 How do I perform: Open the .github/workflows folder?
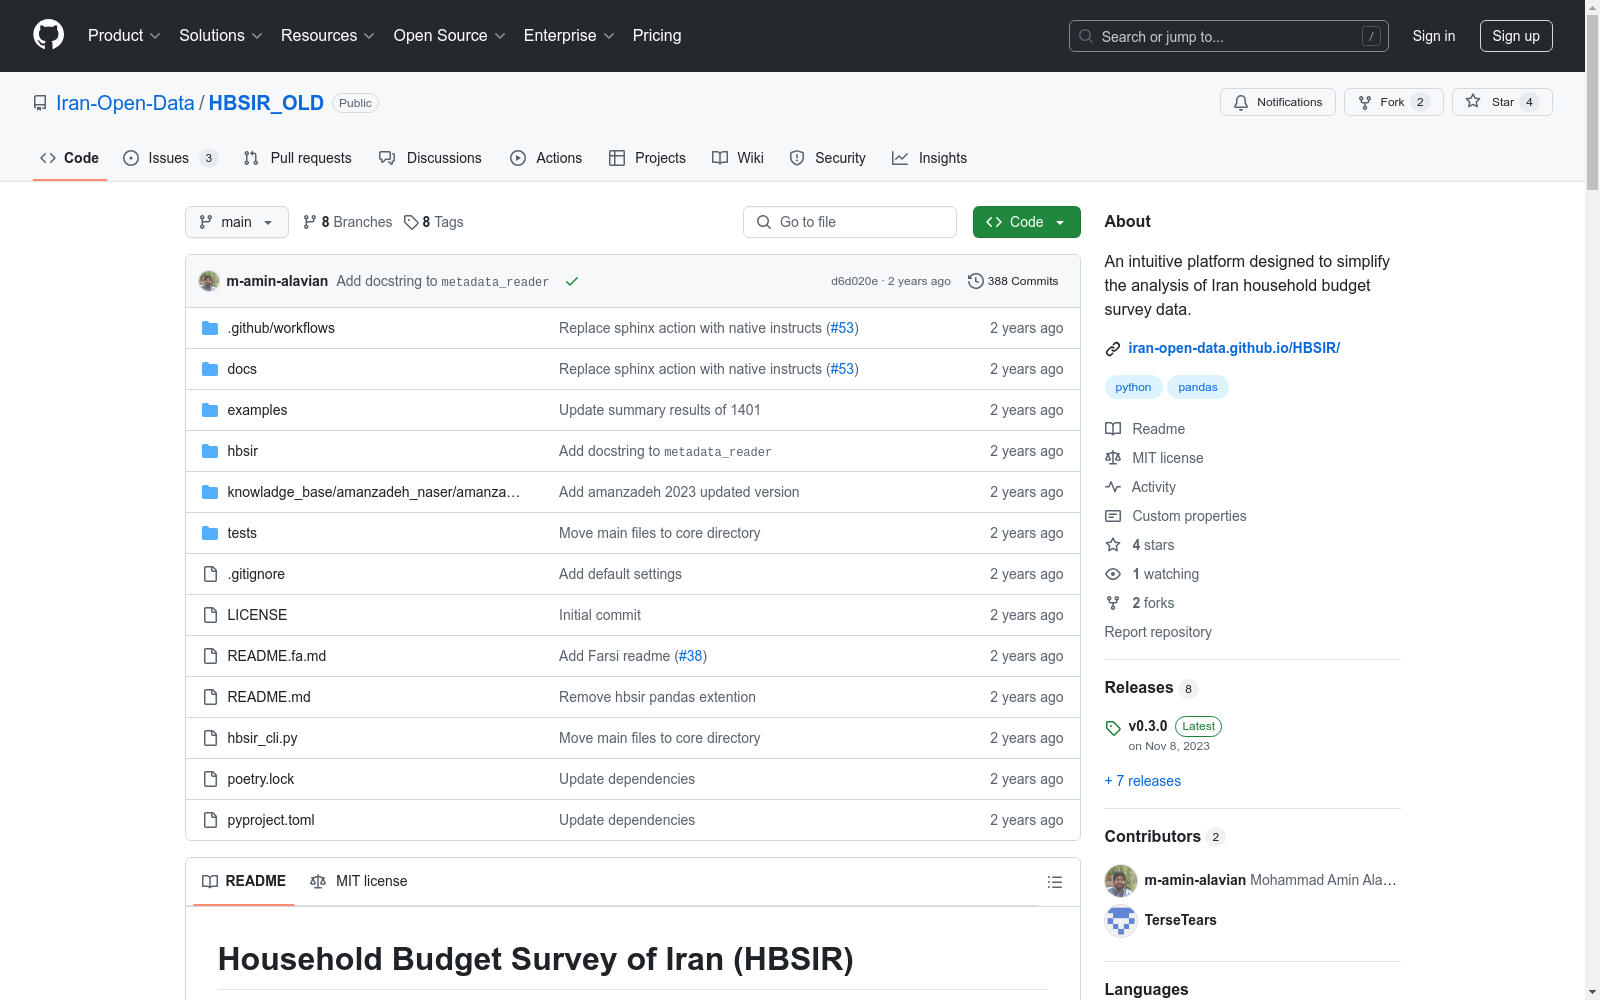click(x=281, y=328)
